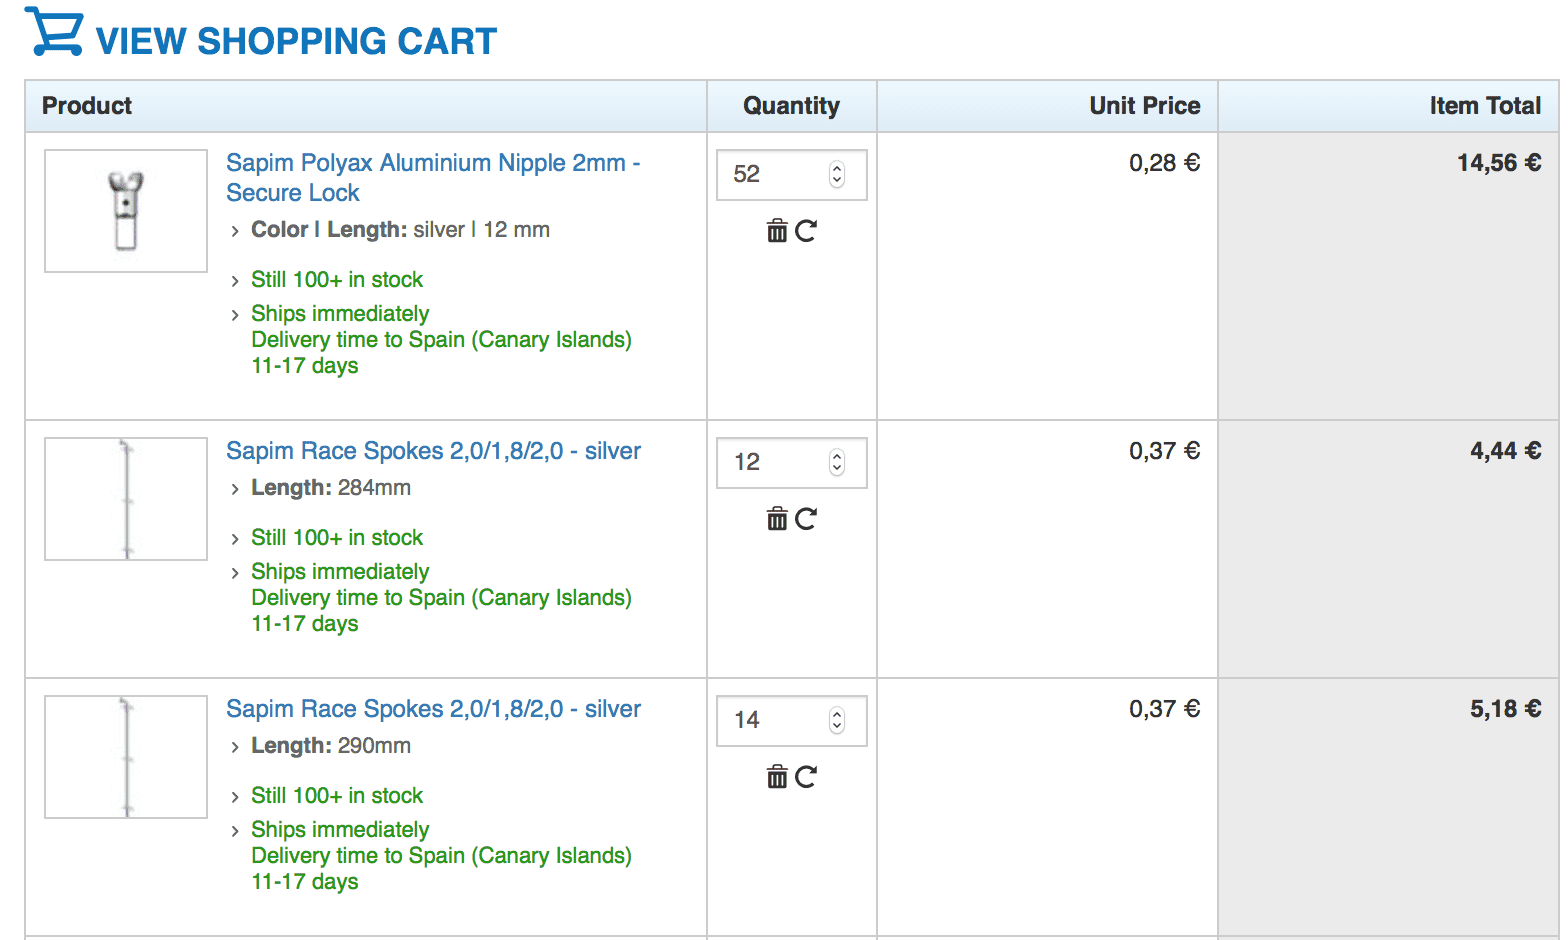Viewport: 1568px width, 940px height.
Task: Click the 284mm spoke thumbnail image
Action: [126, 499]
